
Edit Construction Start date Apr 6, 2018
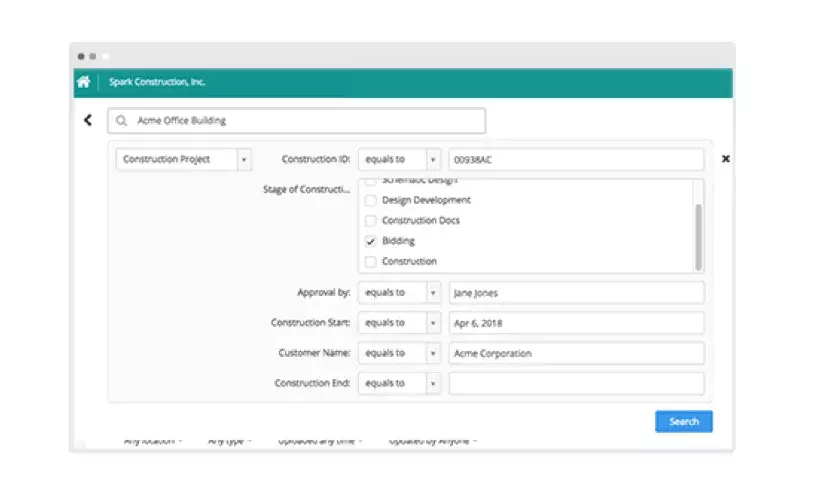click(x=576, y=323)
